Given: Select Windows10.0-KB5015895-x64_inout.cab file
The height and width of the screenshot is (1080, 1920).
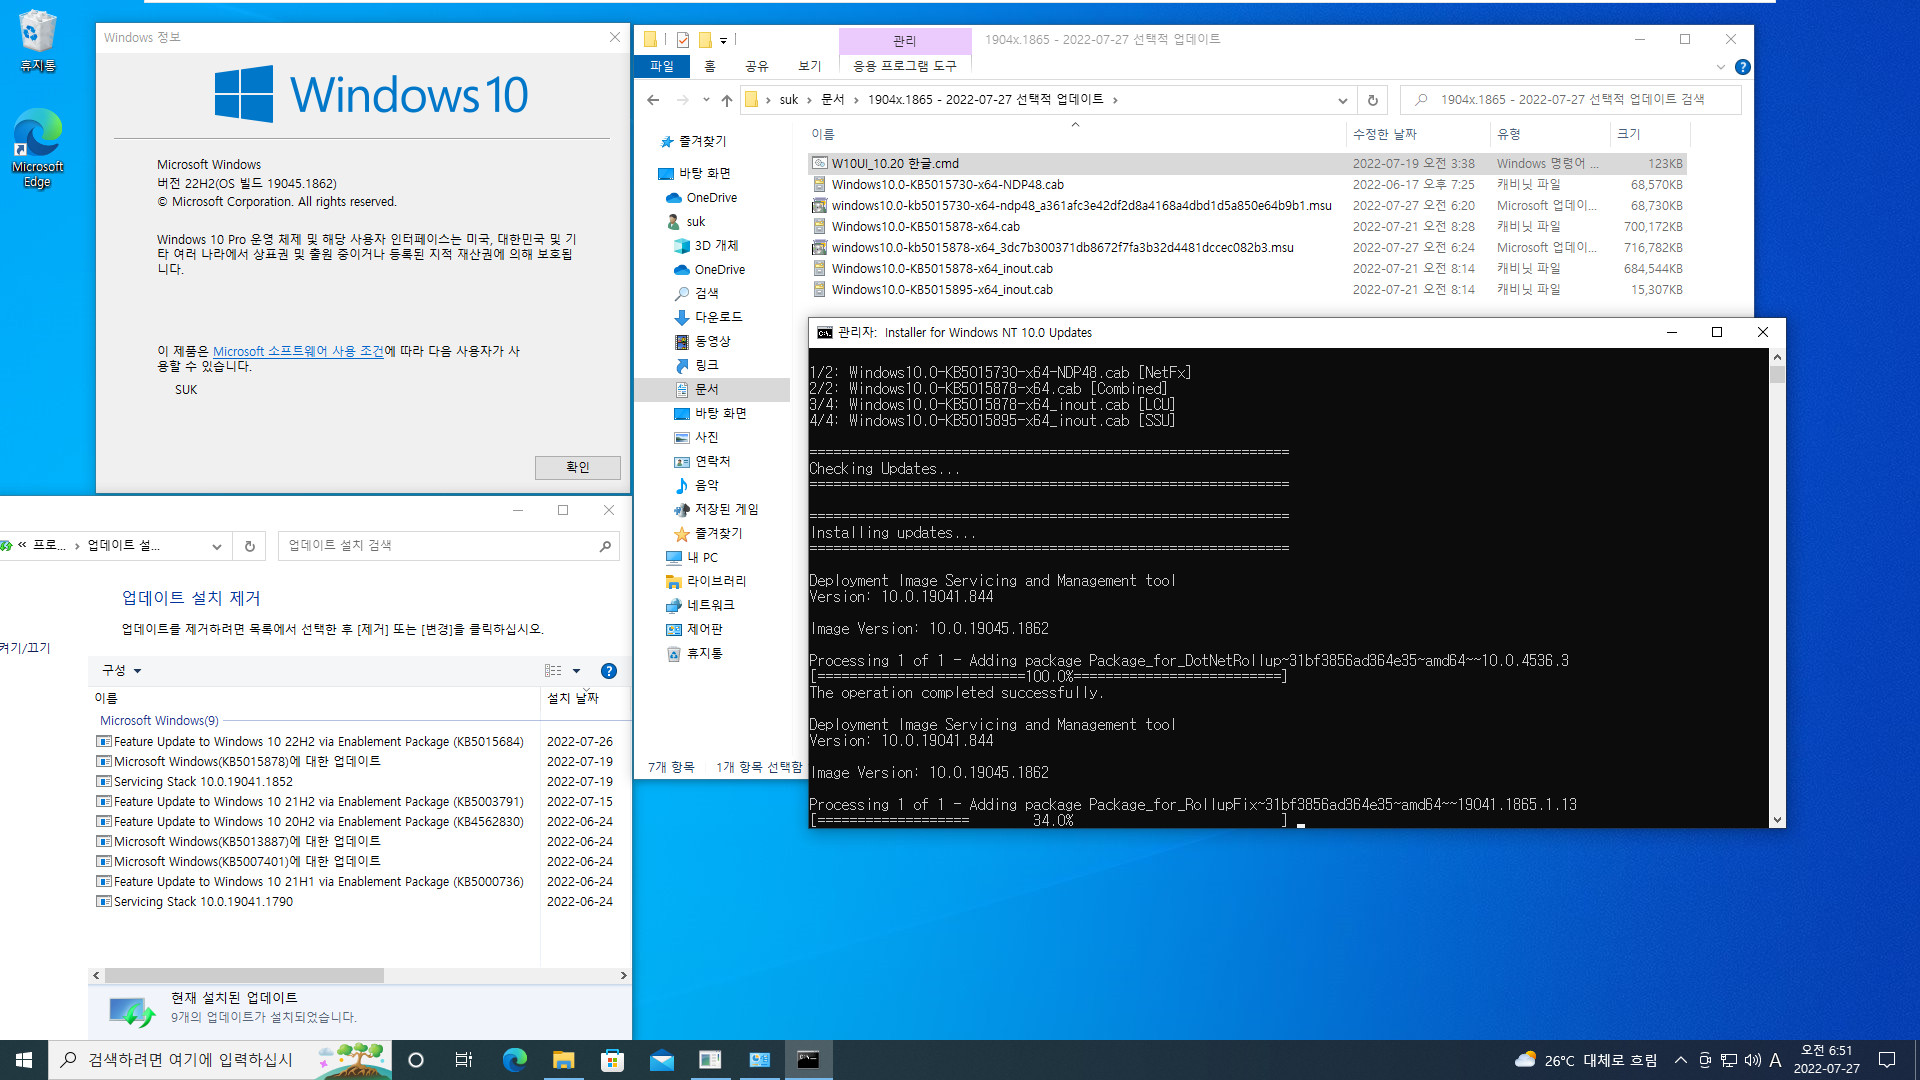Looking at the screenshot, I should [1247, 290].
